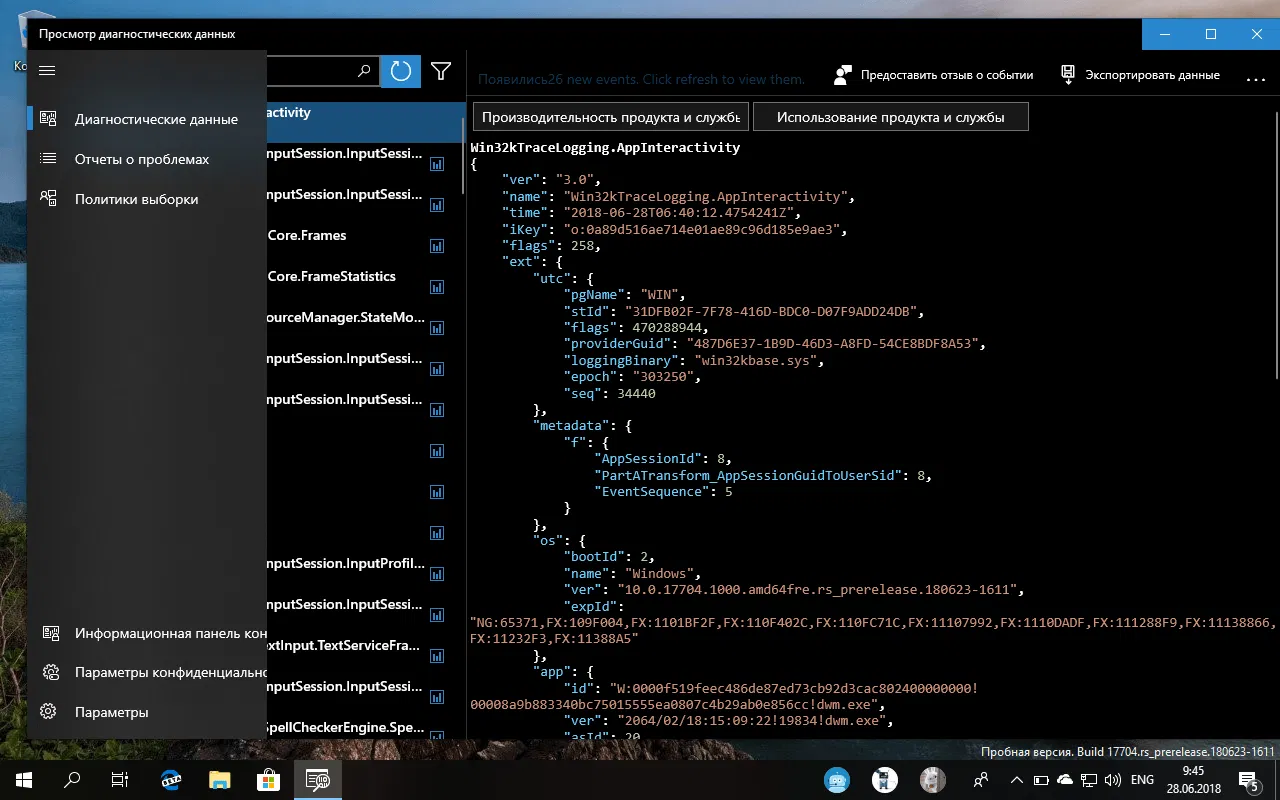Click Параметры gear settings item
This screenshot has height=800, width=1280.
click(111, 712)
